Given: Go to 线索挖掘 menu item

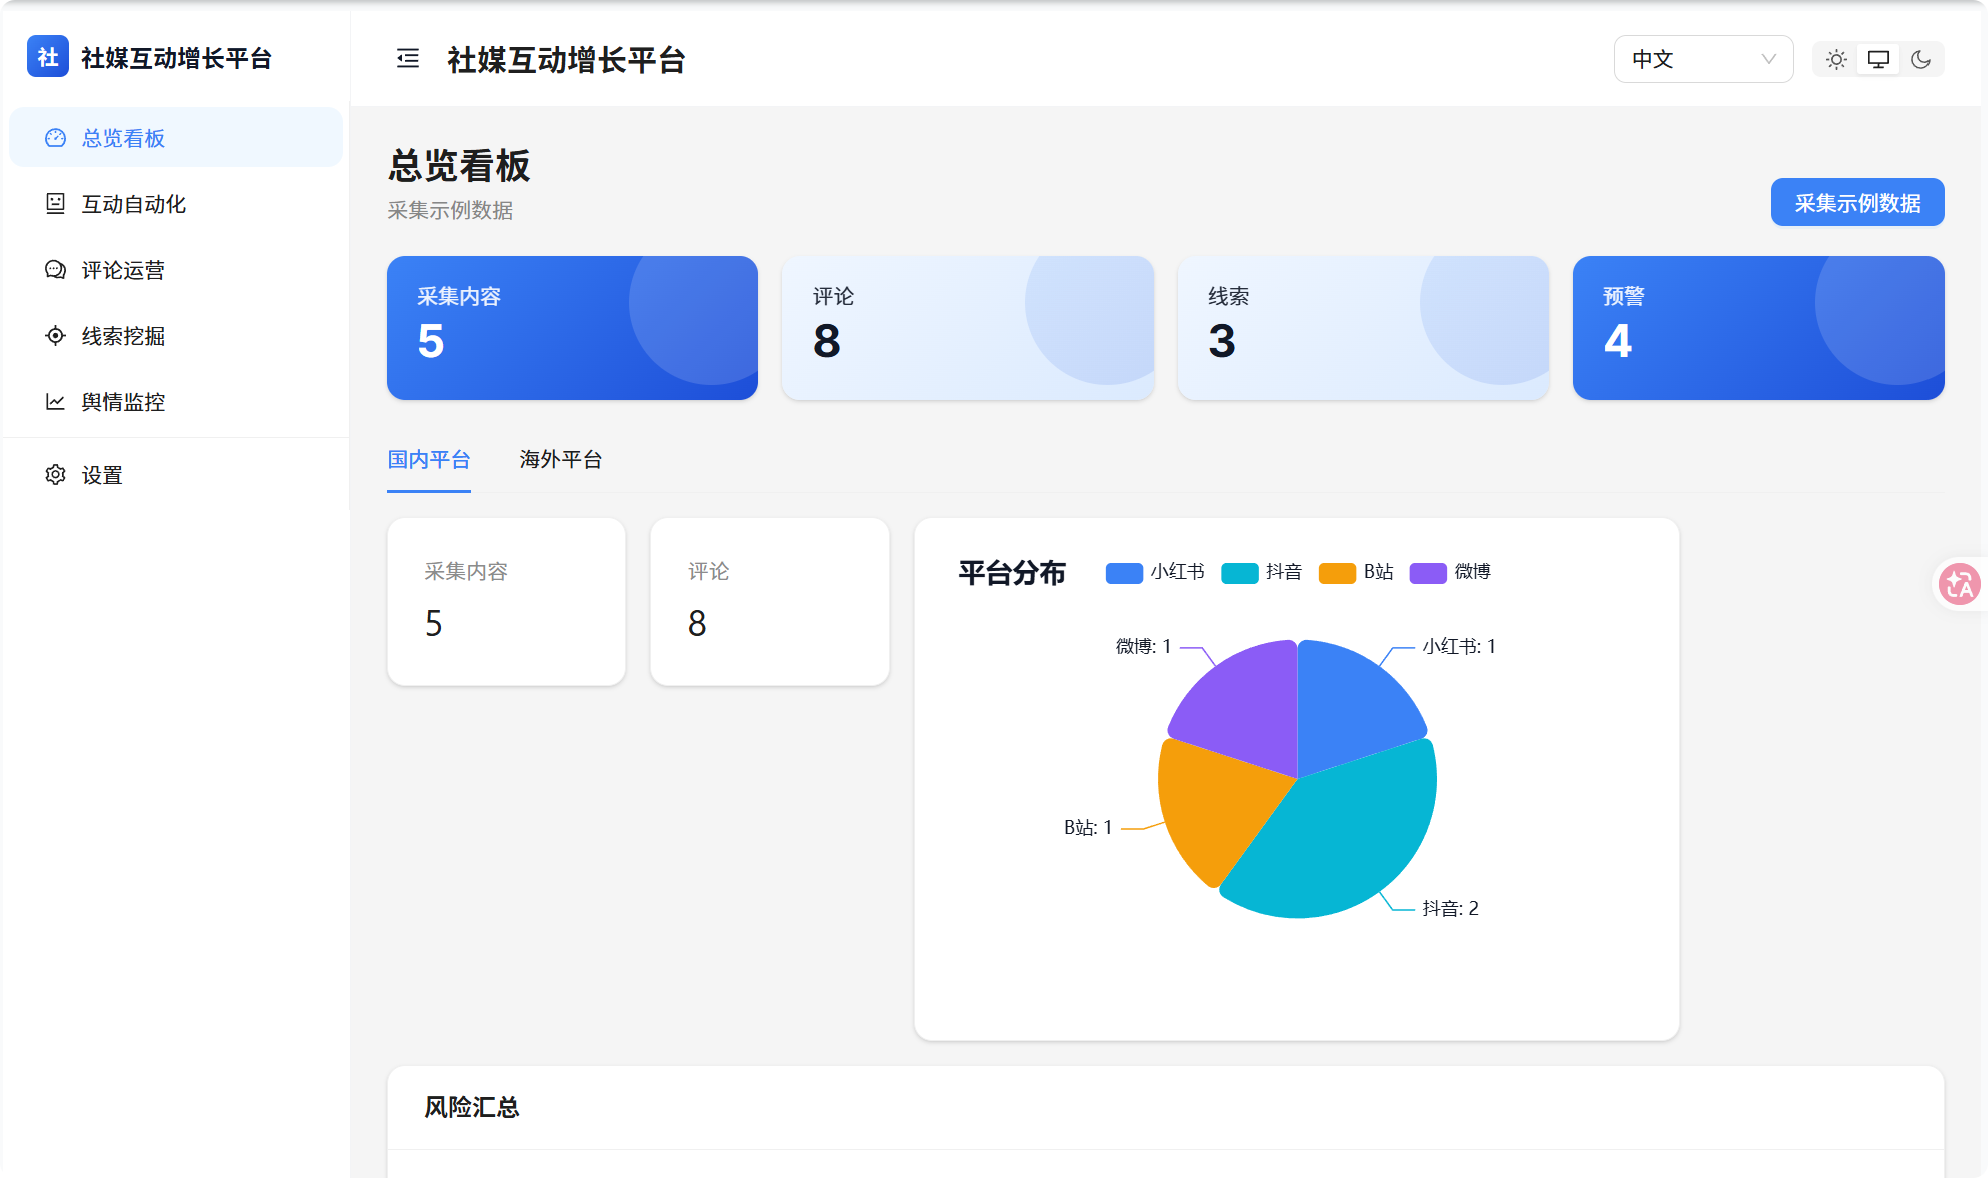Looking at the screenshot, I should (x=176, y=336).
